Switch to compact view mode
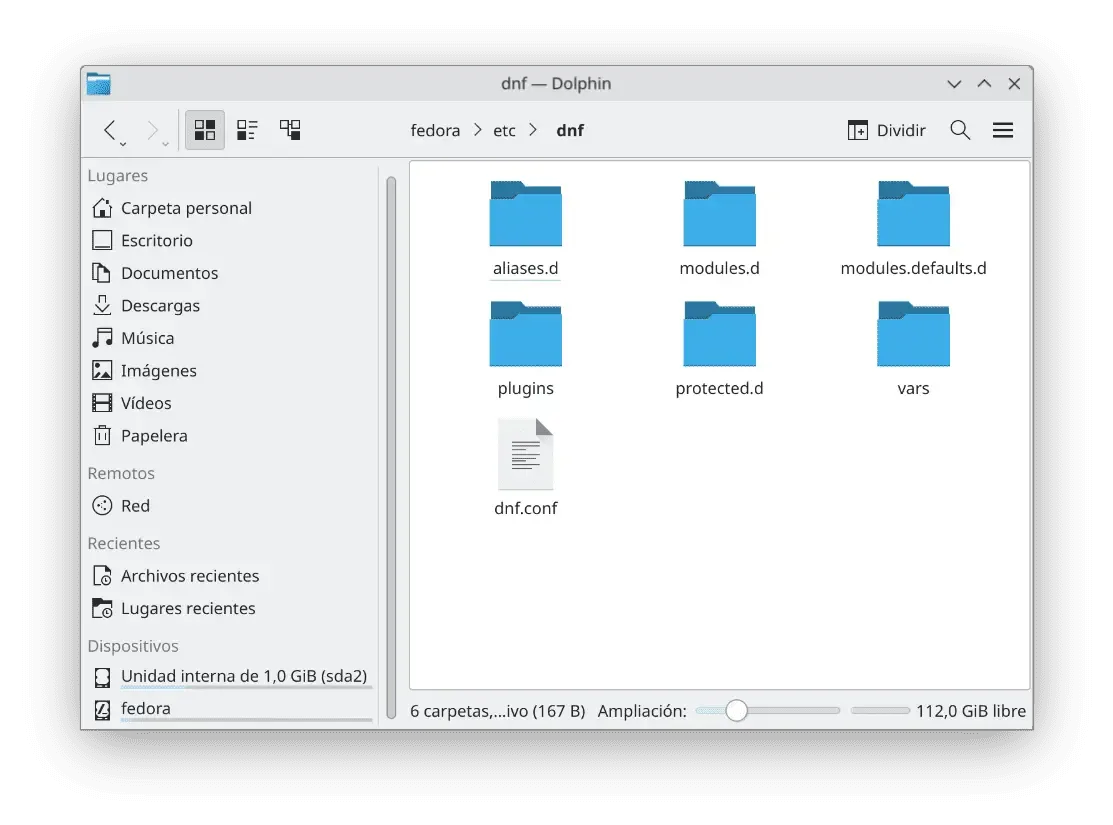Image resolution: width=1113 pixels, height=825 pixels. click(x=247, y=130)
